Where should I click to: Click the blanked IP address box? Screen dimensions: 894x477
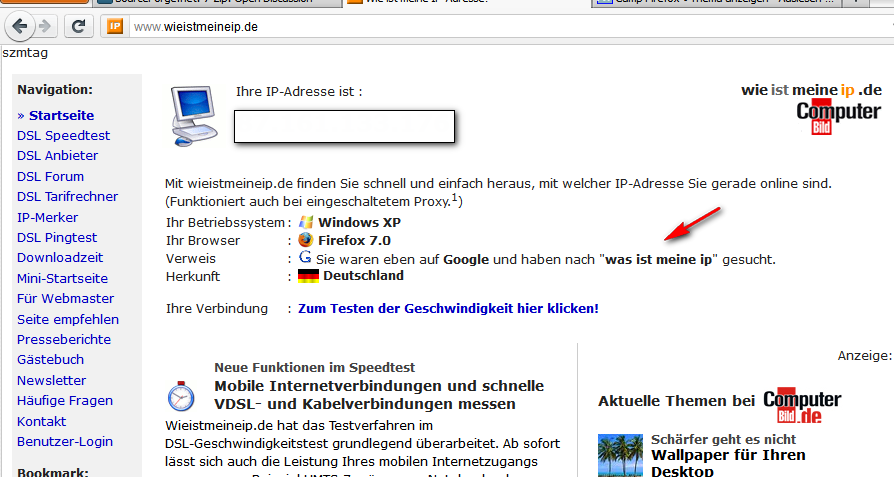click(344, 127)
